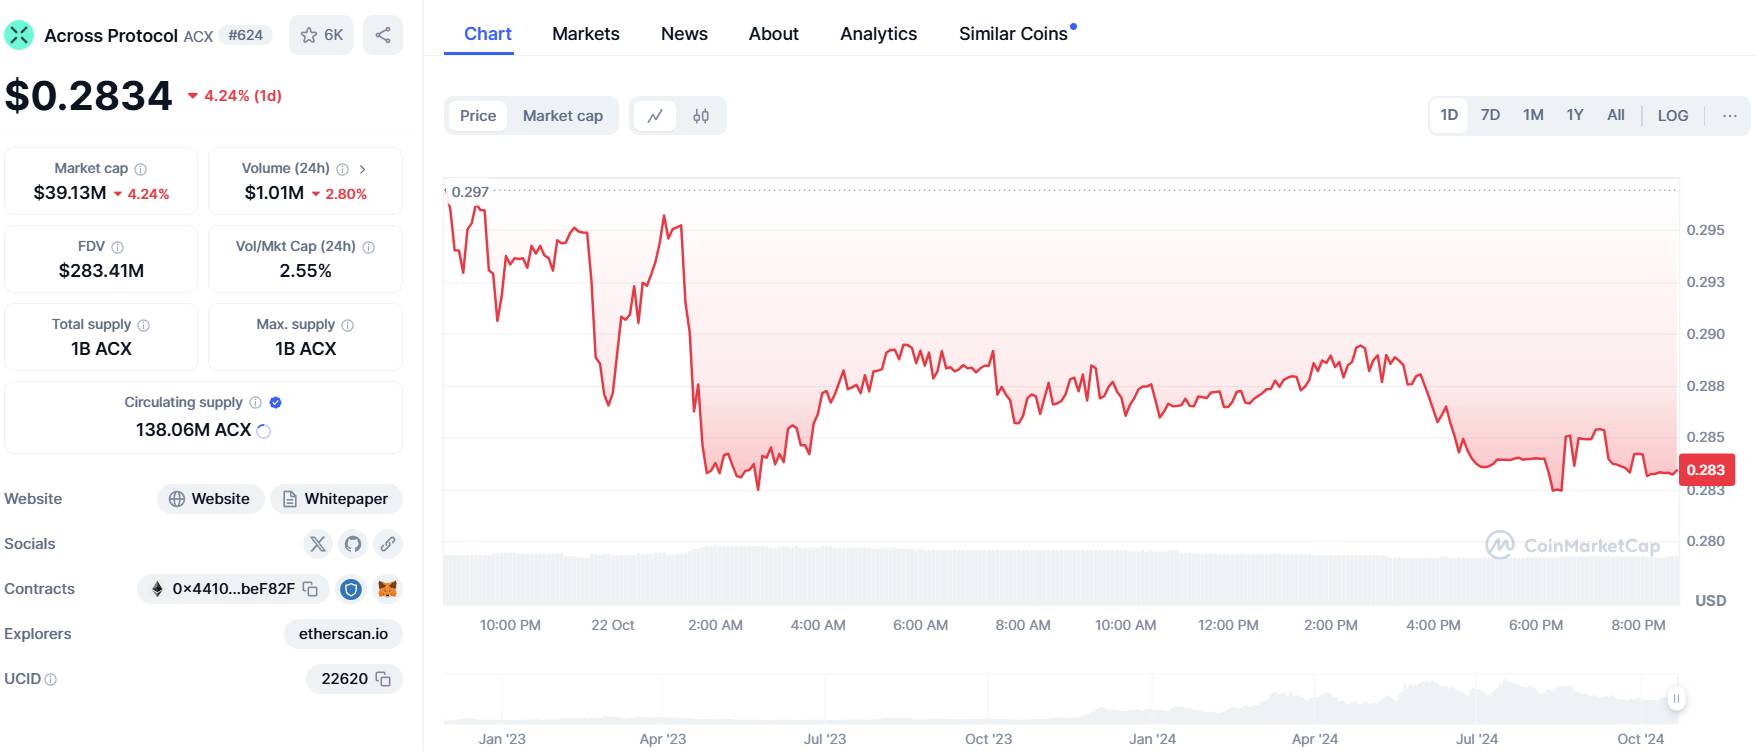
Task: Open the Markets tab
Action: click(586, 34)
